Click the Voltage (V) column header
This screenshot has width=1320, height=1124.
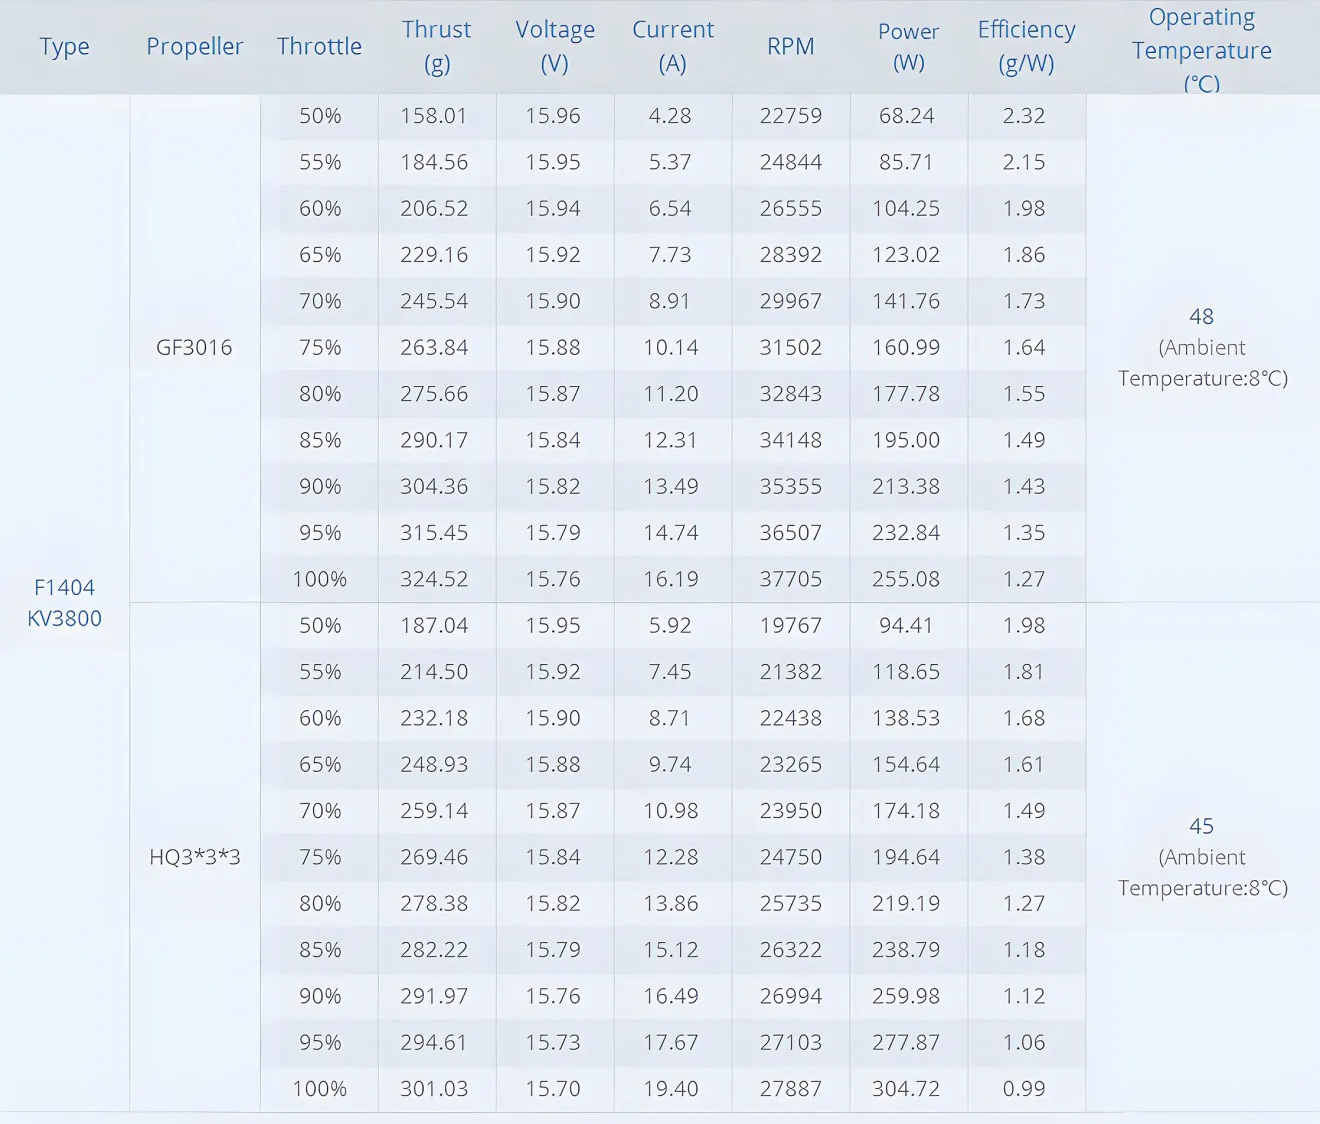click(555, 46)
